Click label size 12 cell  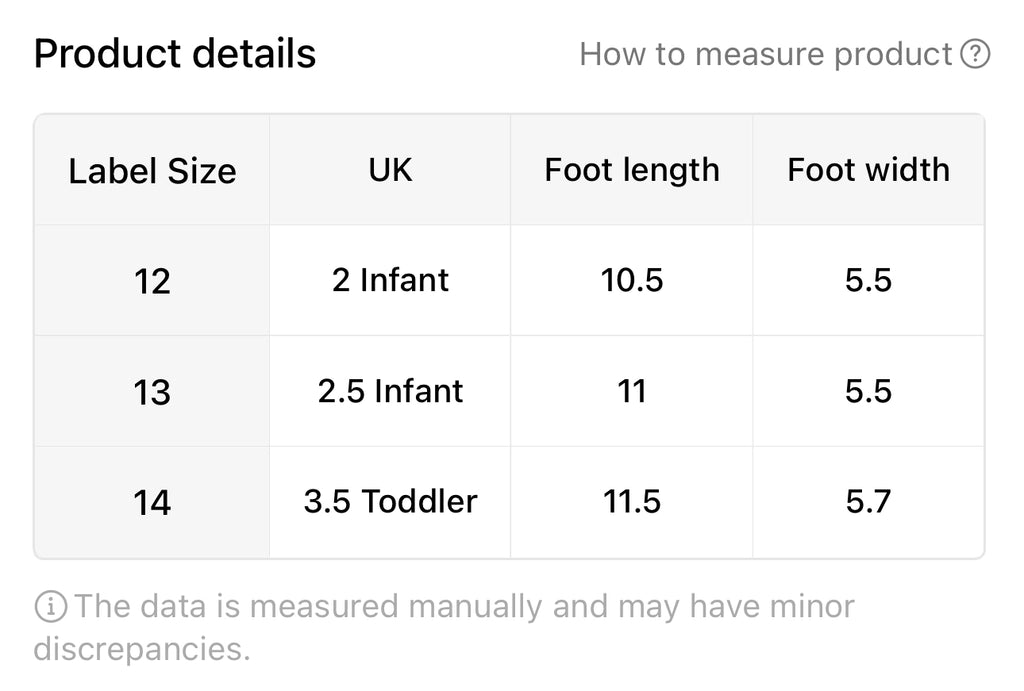(152, 282)
